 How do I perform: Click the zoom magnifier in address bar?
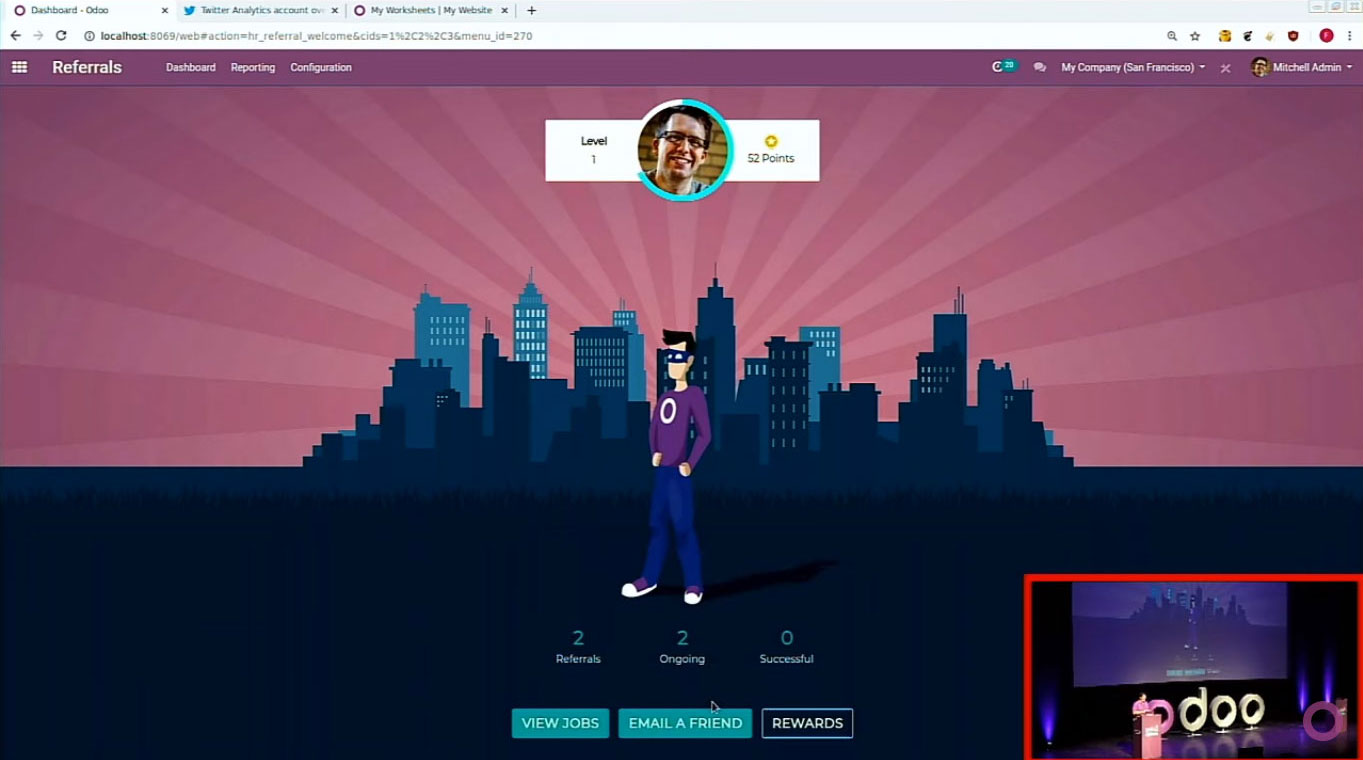(x=1172, y=35)
